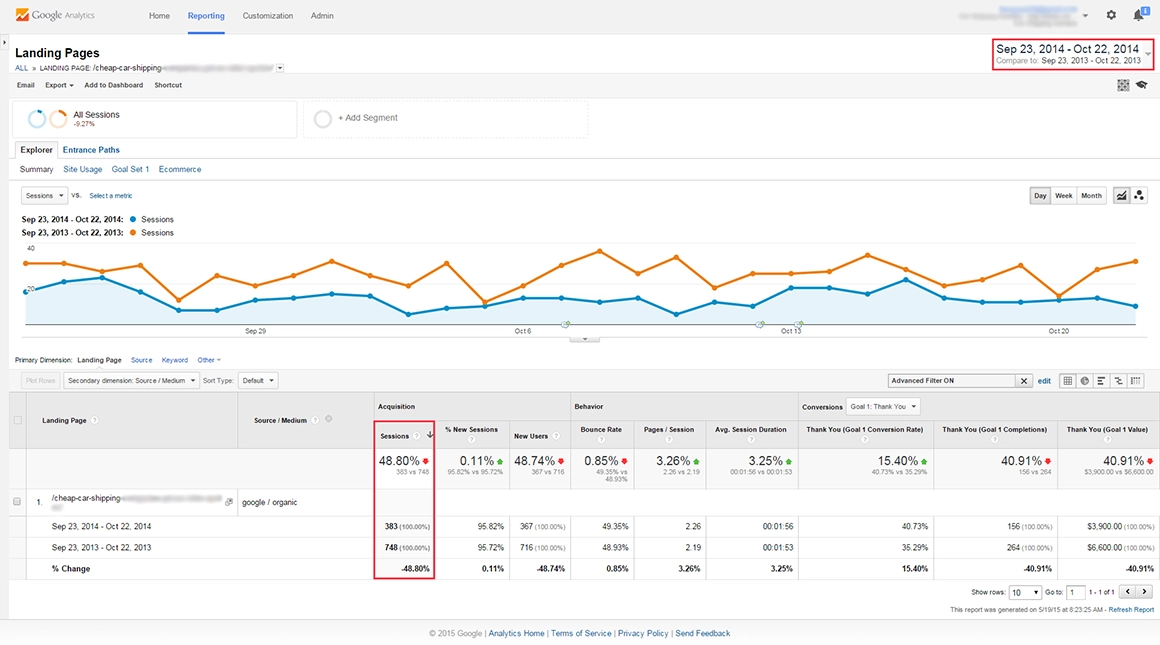The width and height of the screenshot is (1160, 645).
Task: Select the Performance bar view icon
Action: coord(1102,380)
